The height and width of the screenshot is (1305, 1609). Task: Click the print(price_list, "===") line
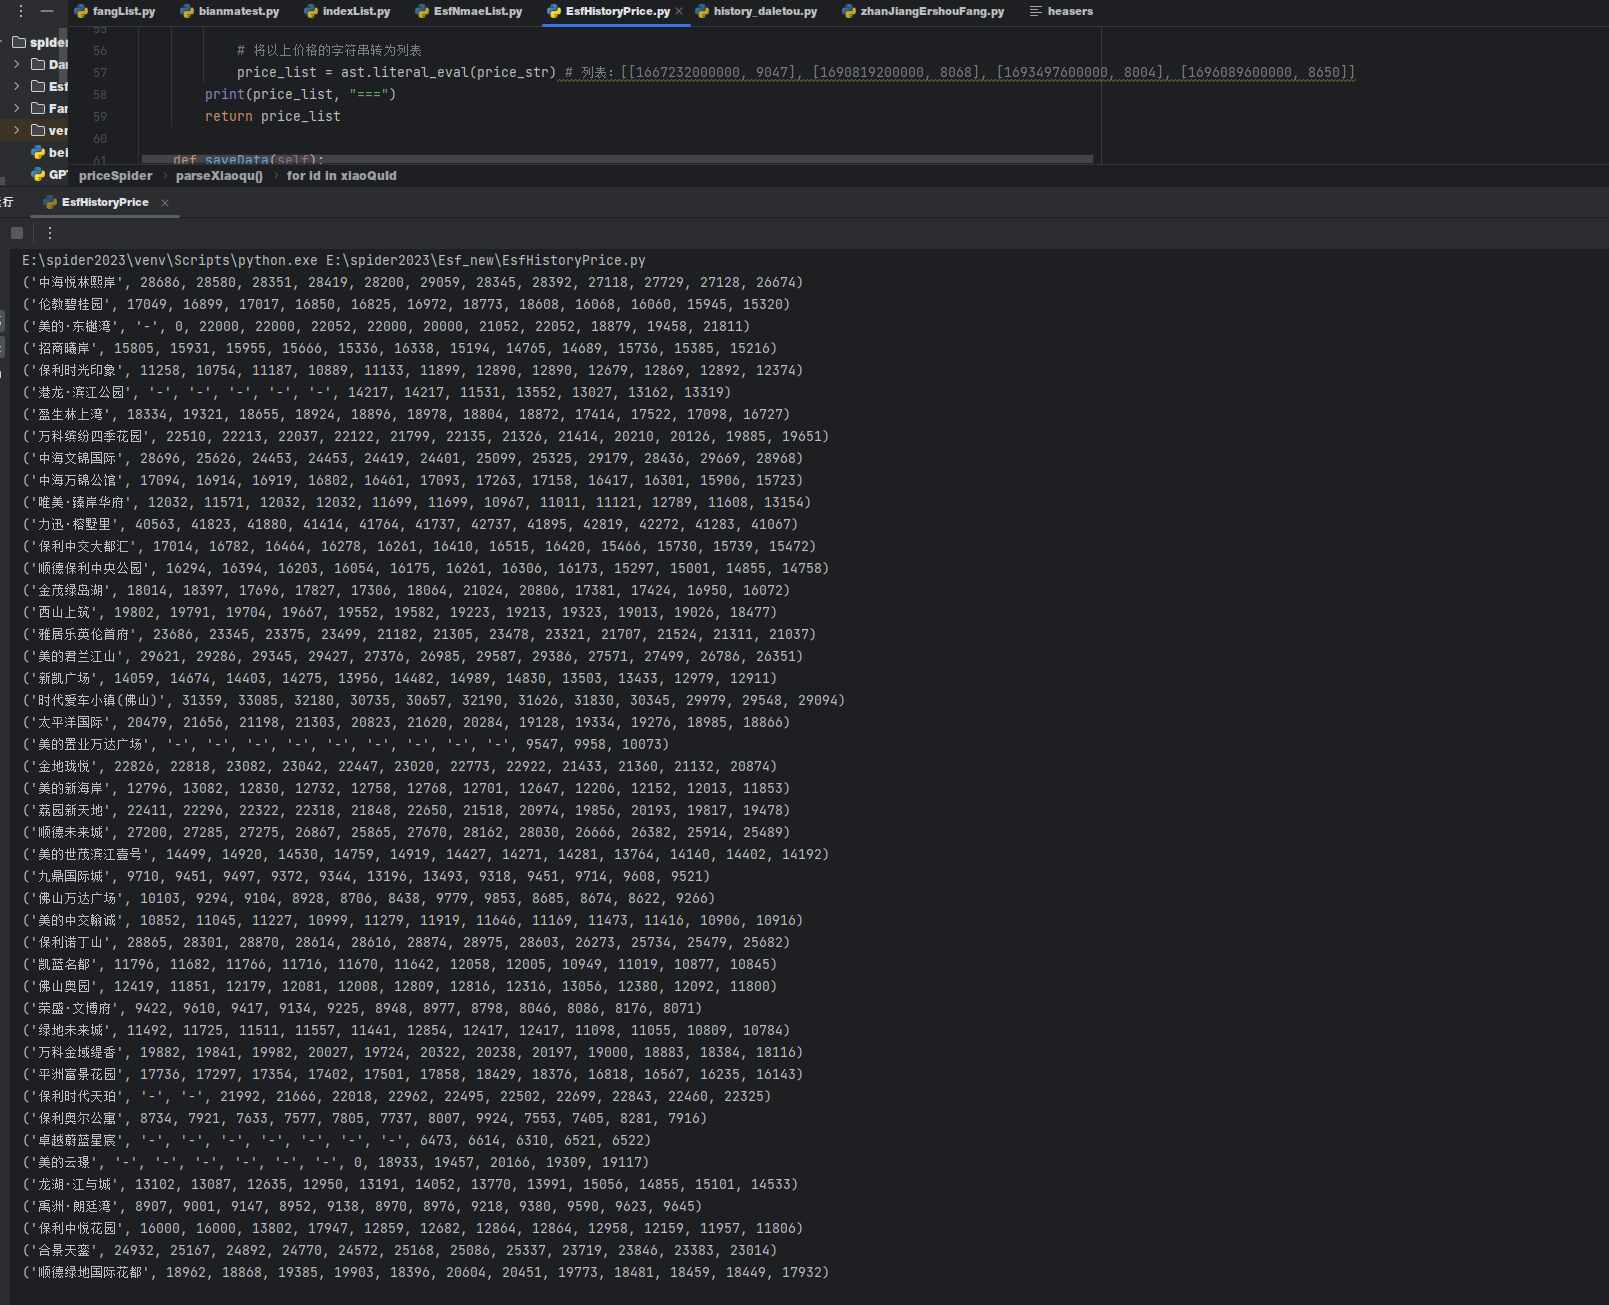click(x=301, y=95)
